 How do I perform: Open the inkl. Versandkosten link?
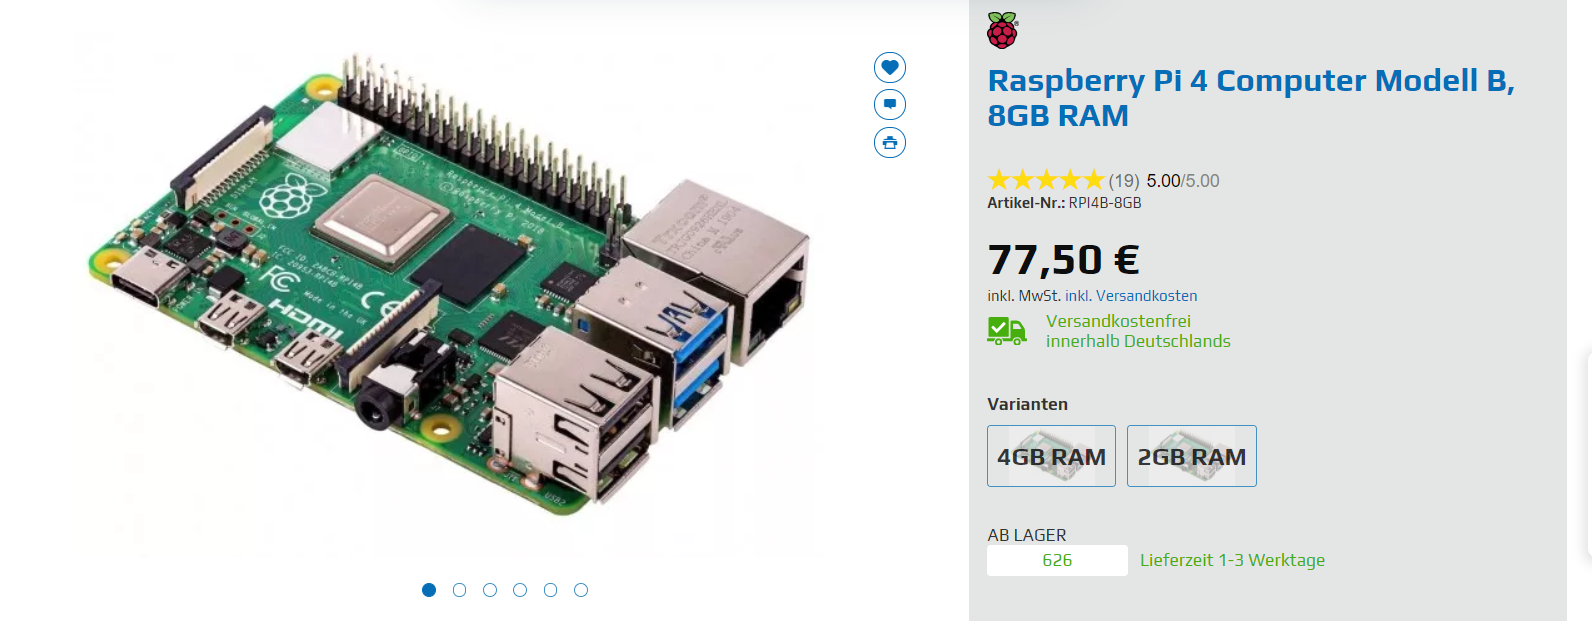coord(1131,296)
